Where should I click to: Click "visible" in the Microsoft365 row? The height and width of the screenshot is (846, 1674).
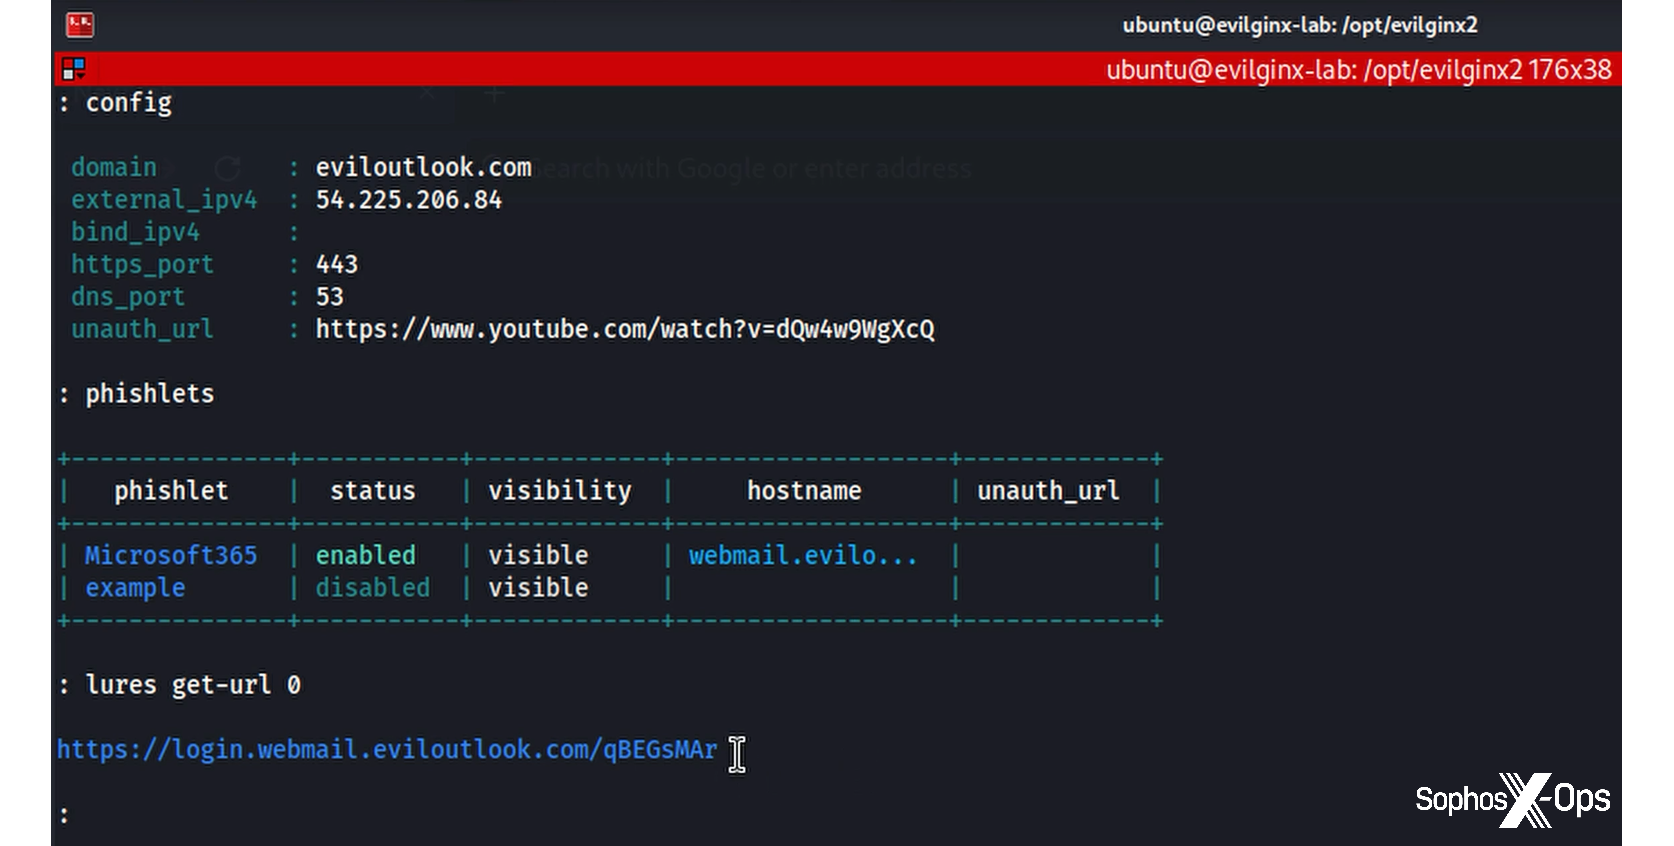click(x=538, y=555)
